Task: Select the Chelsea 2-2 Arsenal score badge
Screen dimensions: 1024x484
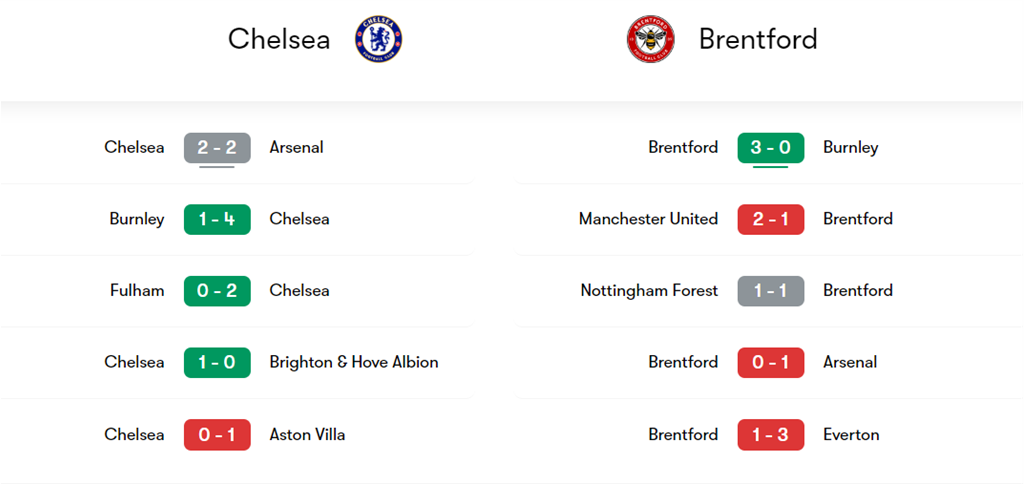Action: (x=217, y=148)
